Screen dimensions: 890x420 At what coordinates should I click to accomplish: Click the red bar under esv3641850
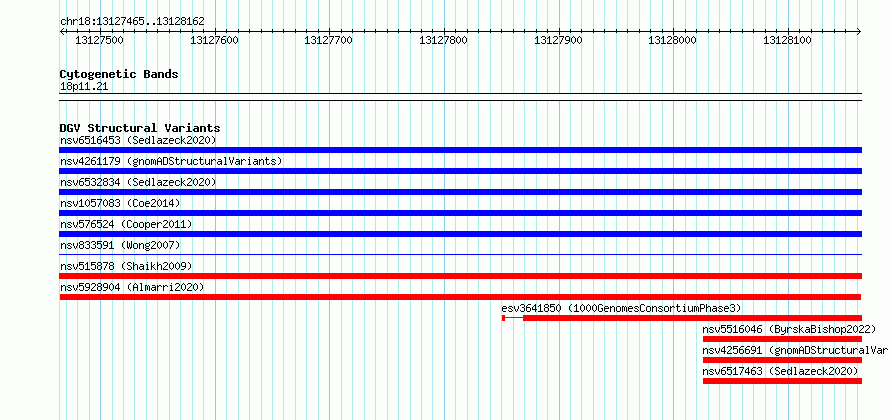click(x=682, y=318)
